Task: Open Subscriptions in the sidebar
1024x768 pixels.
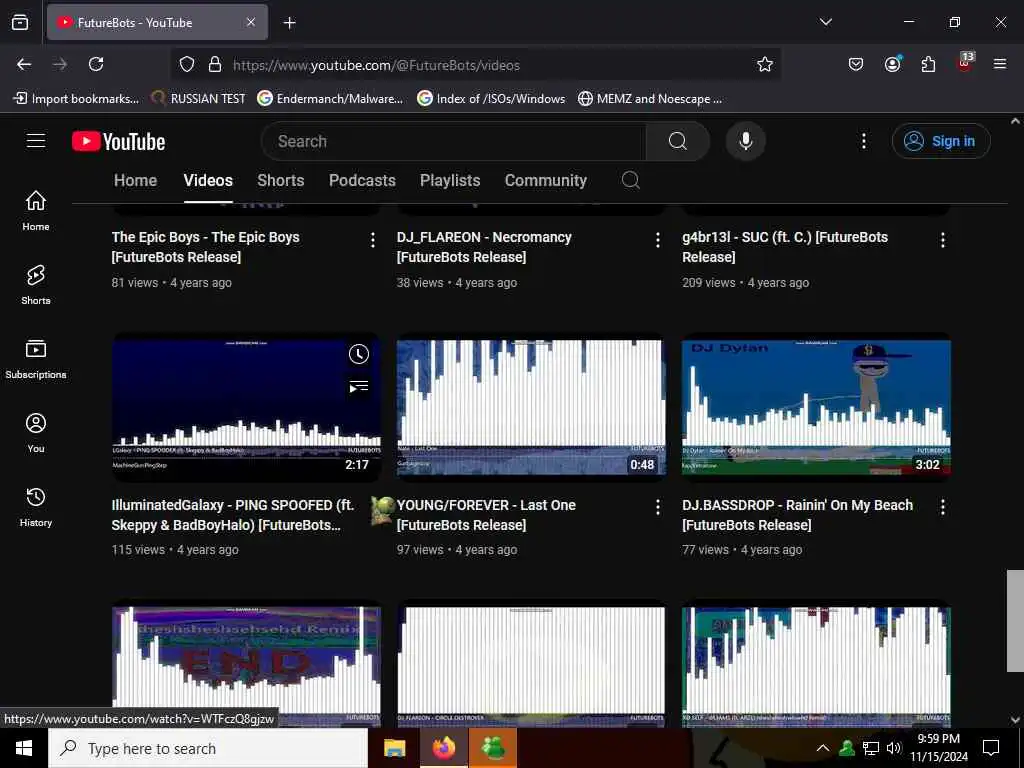Action: pyautogui.click(x=36, y=359)
